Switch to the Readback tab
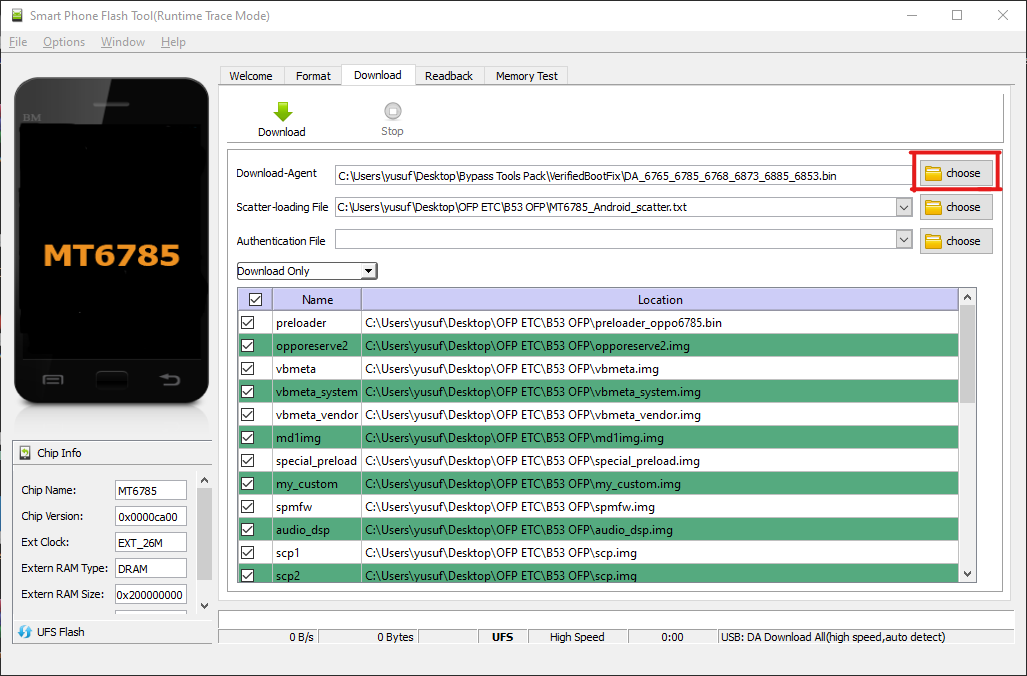The height and width of the screenshot is (676, 1027). click(x=449, y=76)
